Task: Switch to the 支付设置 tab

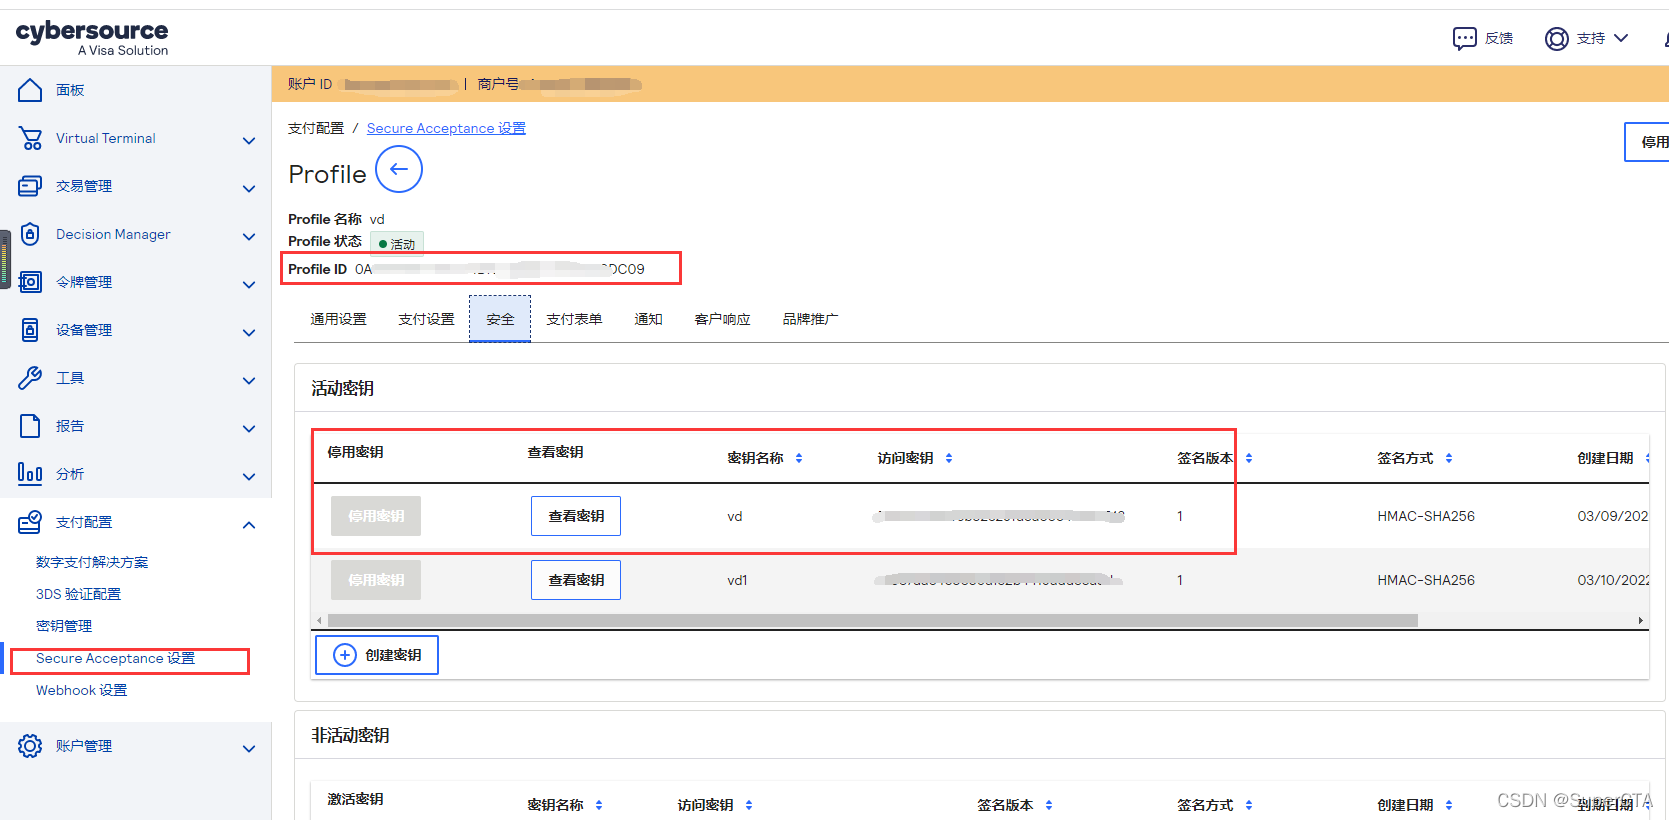Action: pos(426,319)
